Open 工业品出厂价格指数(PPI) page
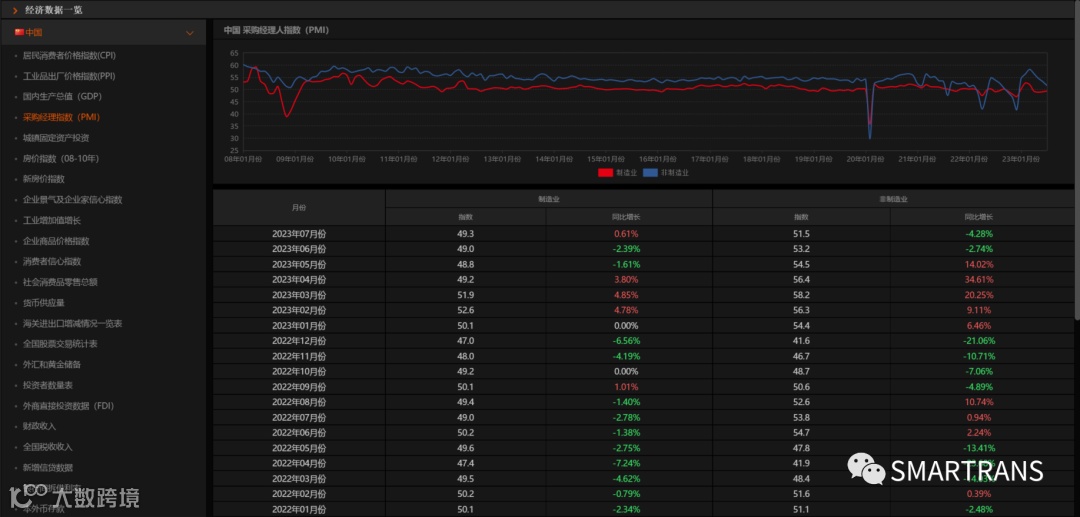 coord(69,76)
